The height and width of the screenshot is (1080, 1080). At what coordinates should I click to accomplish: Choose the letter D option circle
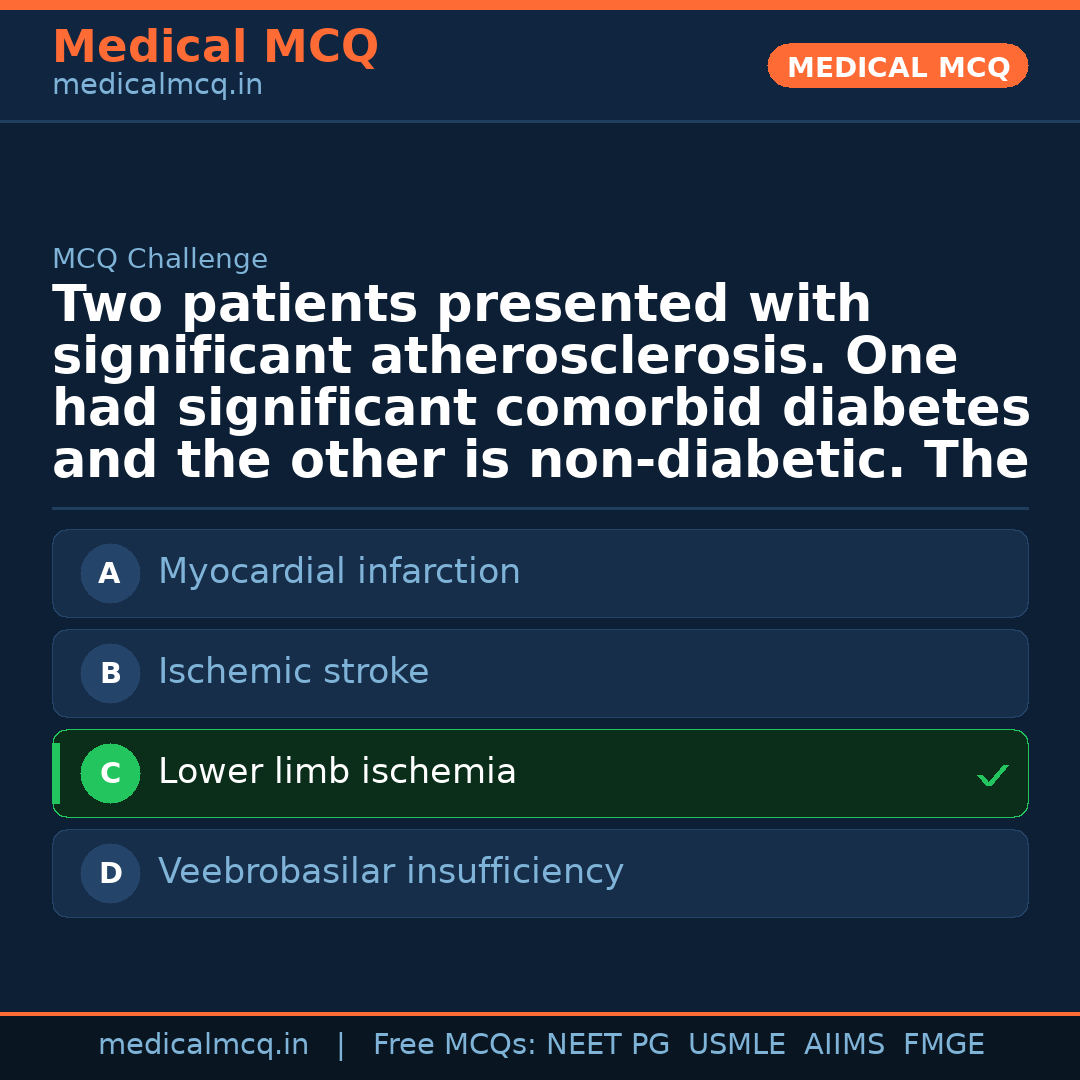tap(110, 873)
